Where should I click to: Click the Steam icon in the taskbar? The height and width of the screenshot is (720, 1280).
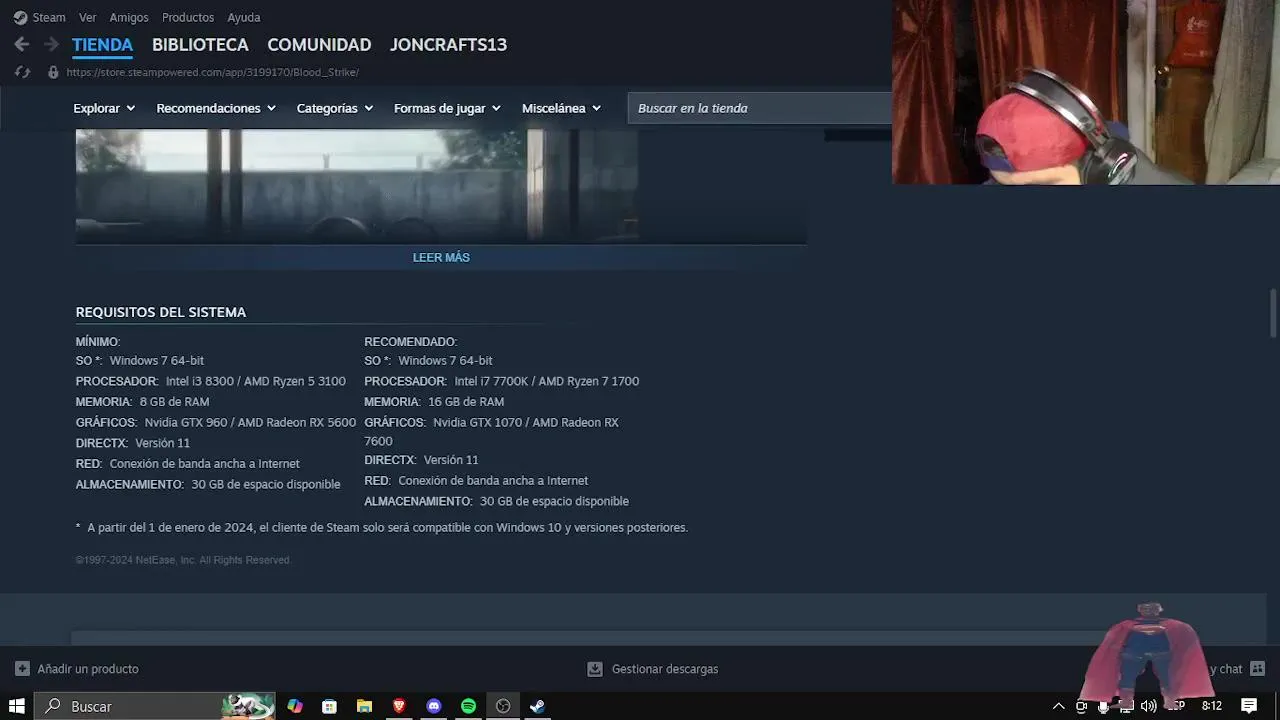[537, 706]
